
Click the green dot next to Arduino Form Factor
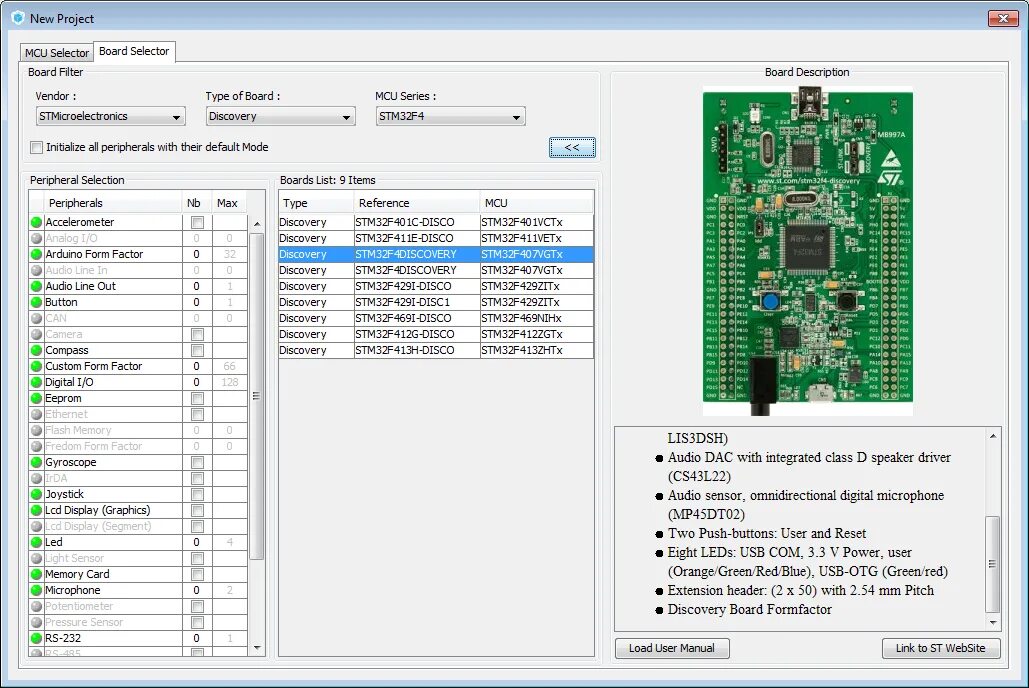pyautogui.click(x=37, y=254)
